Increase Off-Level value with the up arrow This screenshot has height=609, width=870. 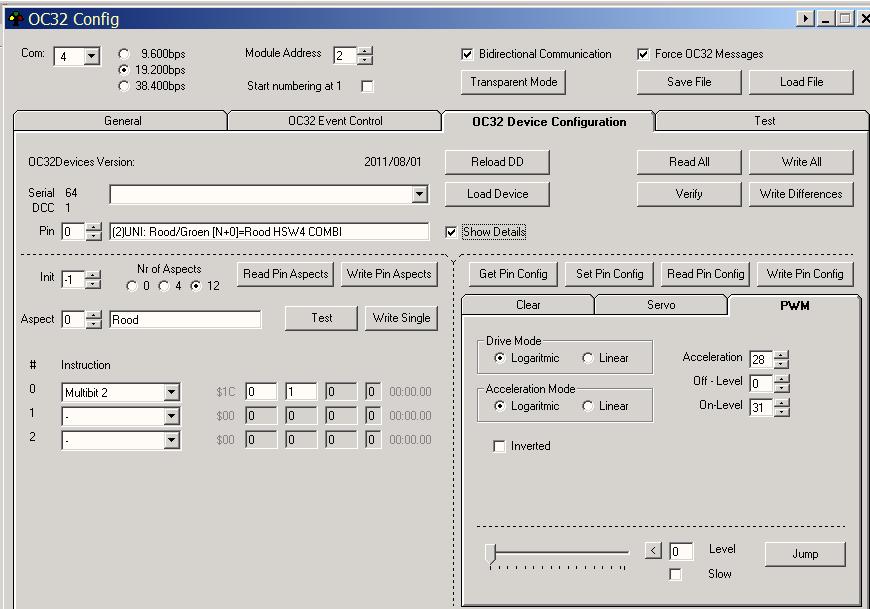coord(782,378)
